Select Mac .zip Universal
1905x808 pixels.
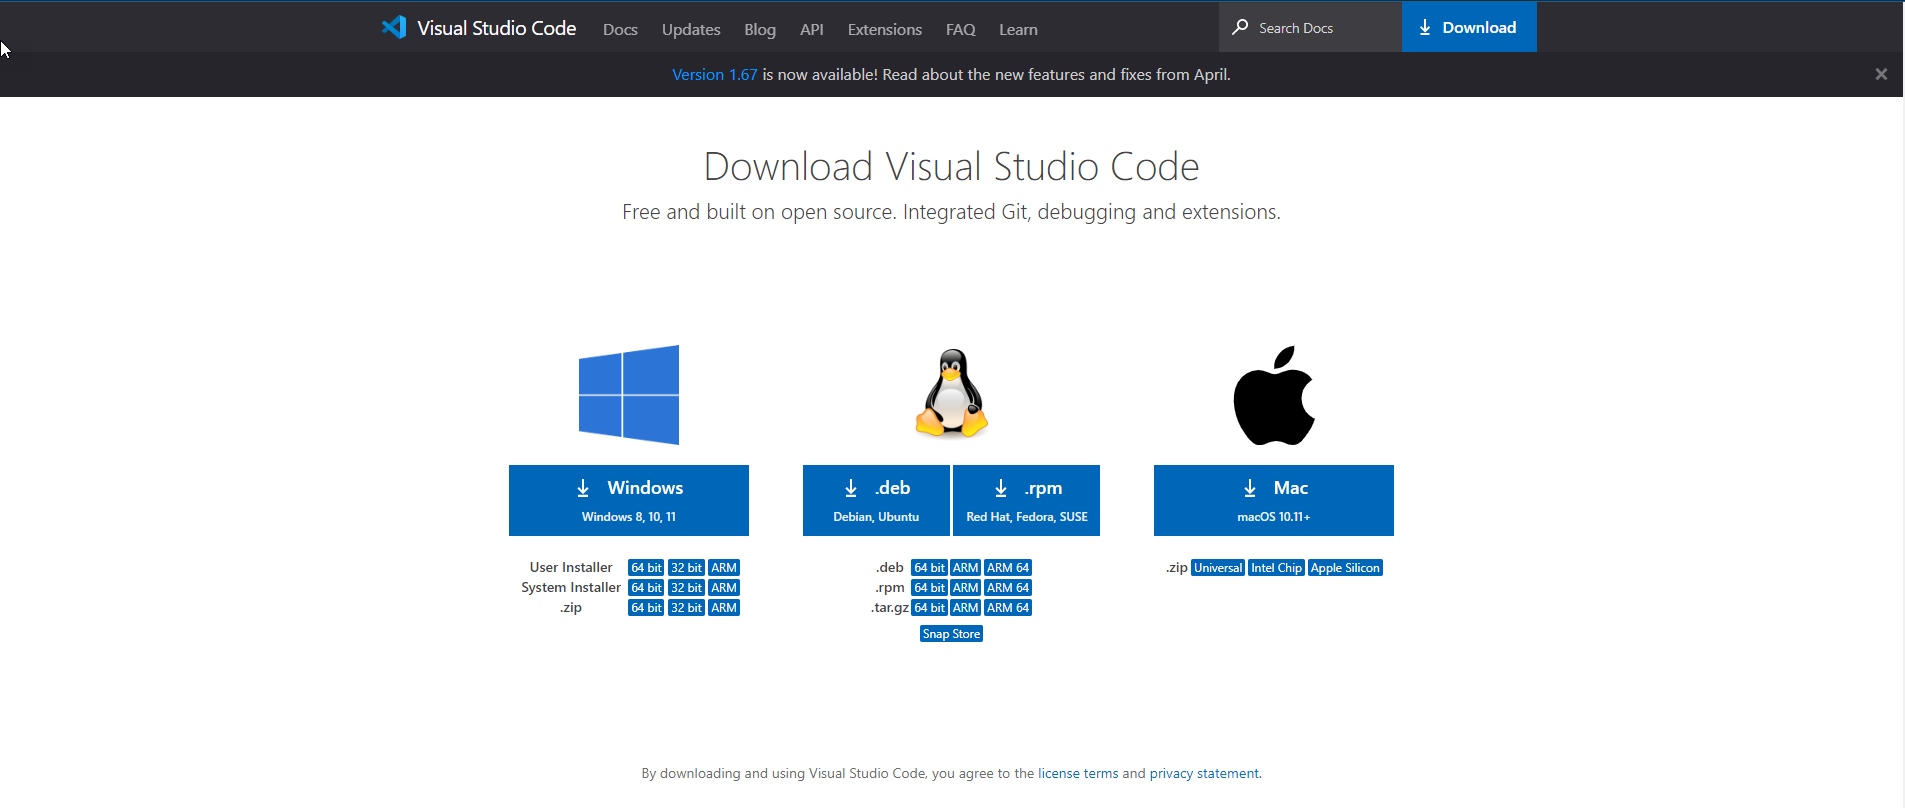(x=1218, y=567)
